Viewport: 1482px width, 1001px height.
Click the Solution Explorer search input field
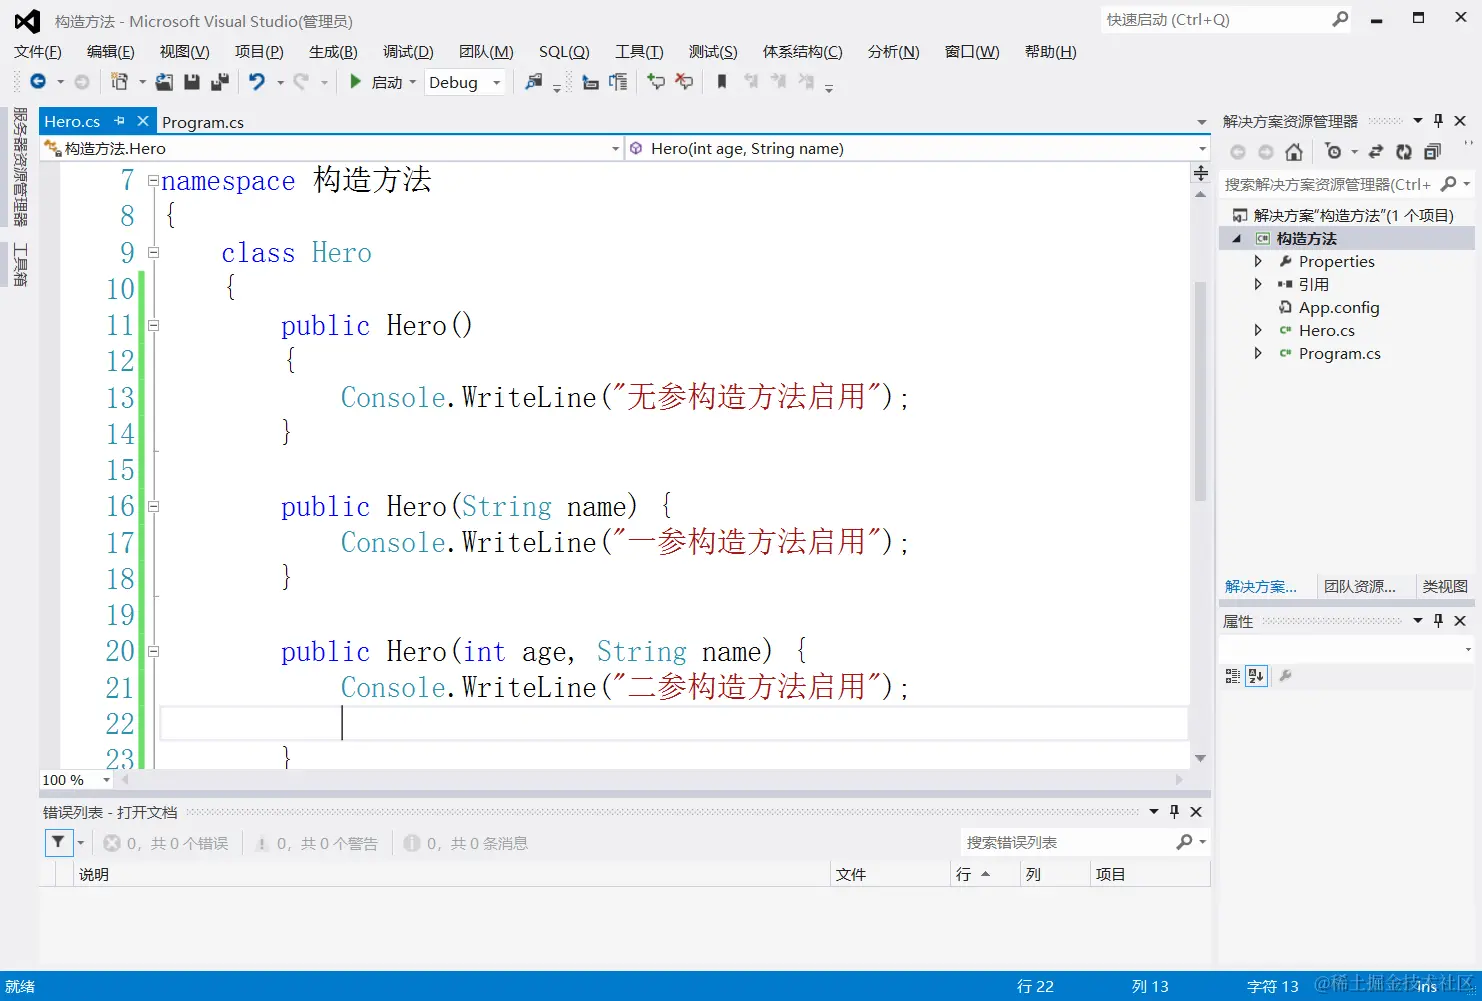click(1329, 184)
